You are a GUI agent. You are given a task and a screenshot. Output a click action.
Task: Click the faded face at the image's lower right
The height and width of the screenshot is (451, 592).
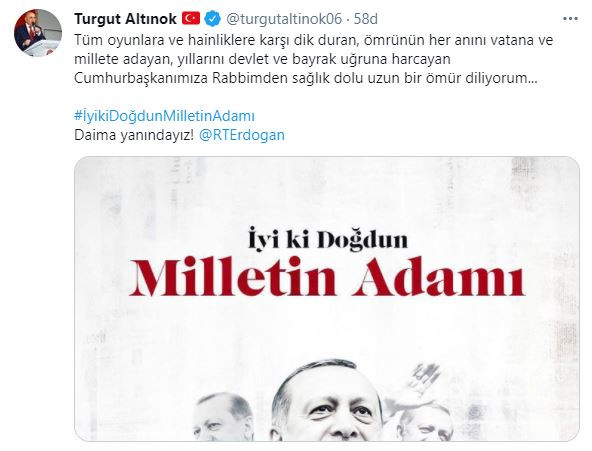tap(427, 423)
